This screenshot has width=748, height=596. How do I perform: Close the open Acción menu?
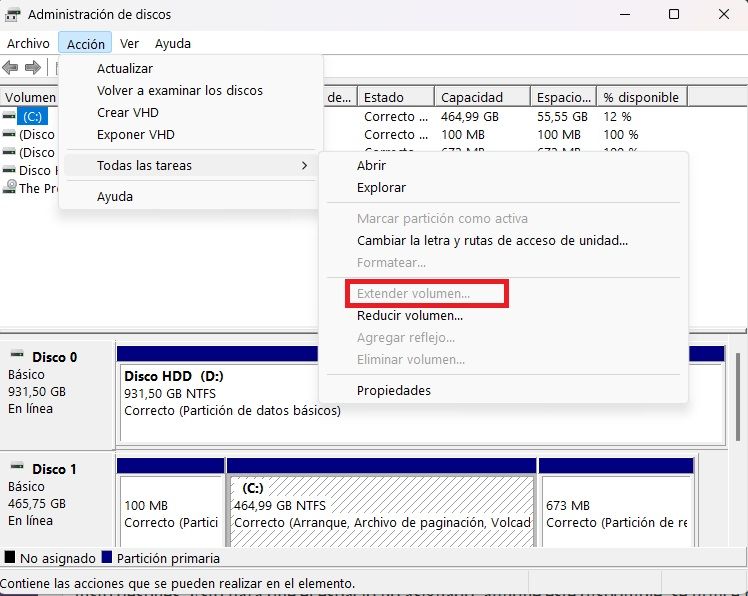coord(85,43)
